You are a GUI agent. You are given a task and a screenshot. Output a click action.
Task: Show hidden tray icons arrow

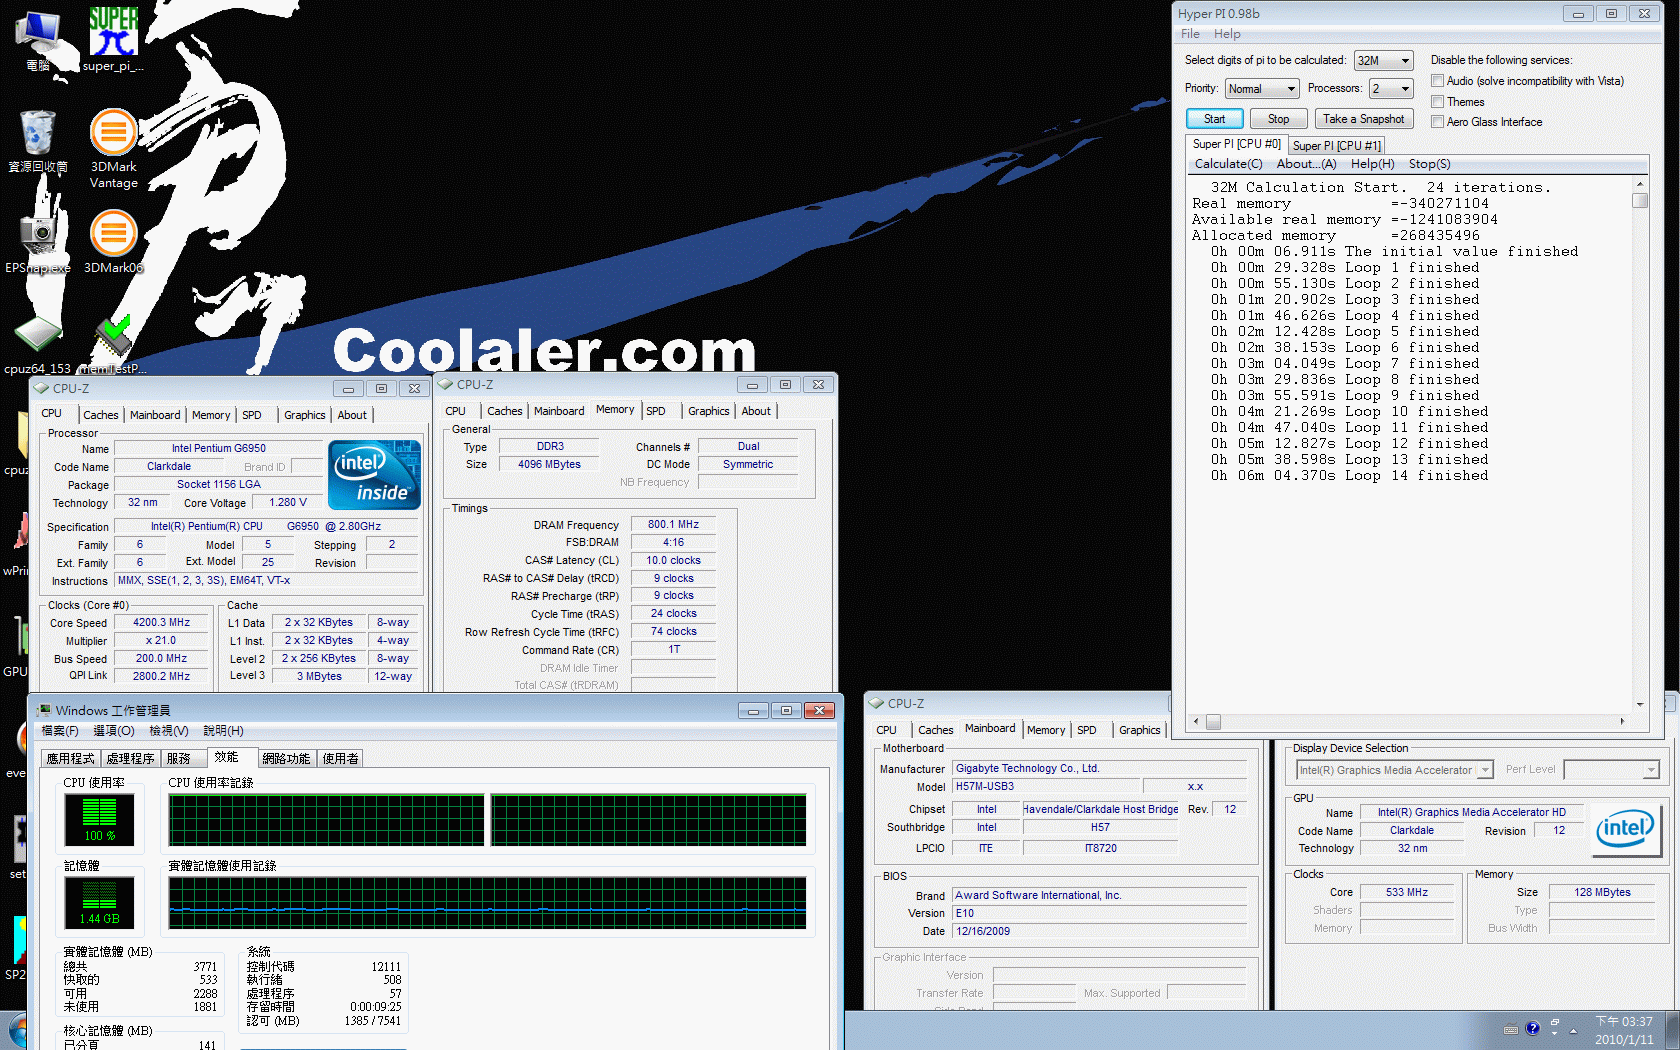tap(1574, 1030)
